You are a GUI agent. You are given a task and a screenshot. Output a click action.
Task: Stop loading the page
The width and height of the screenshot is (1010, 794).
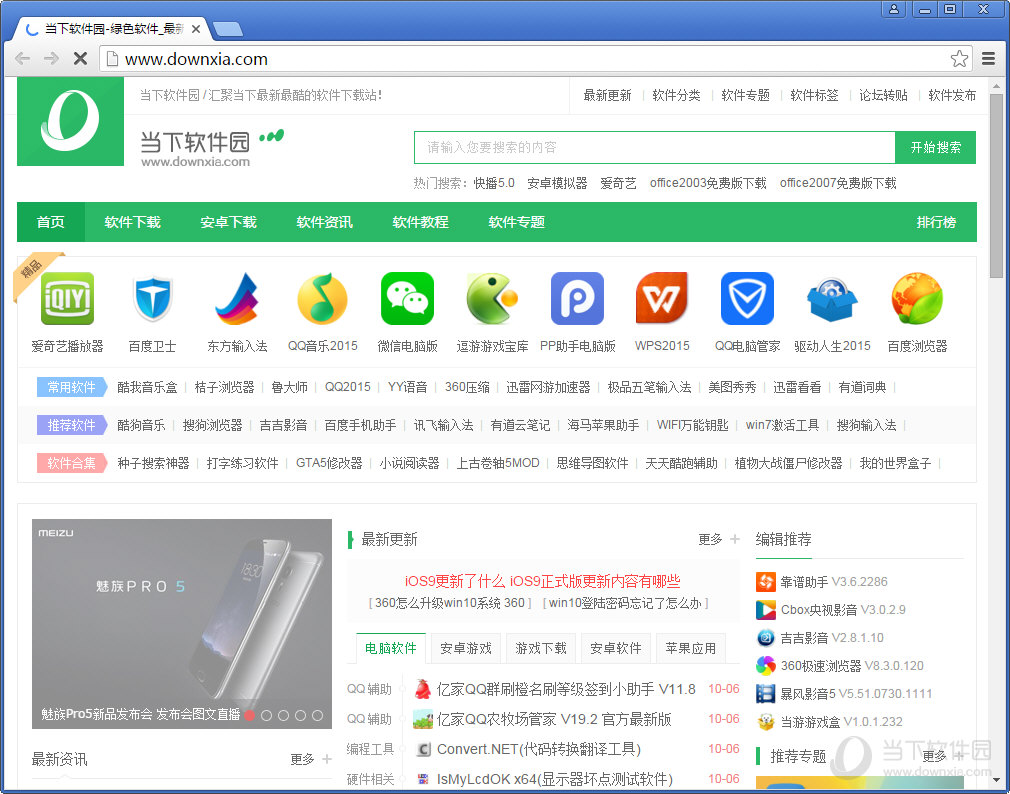(81, 59)
